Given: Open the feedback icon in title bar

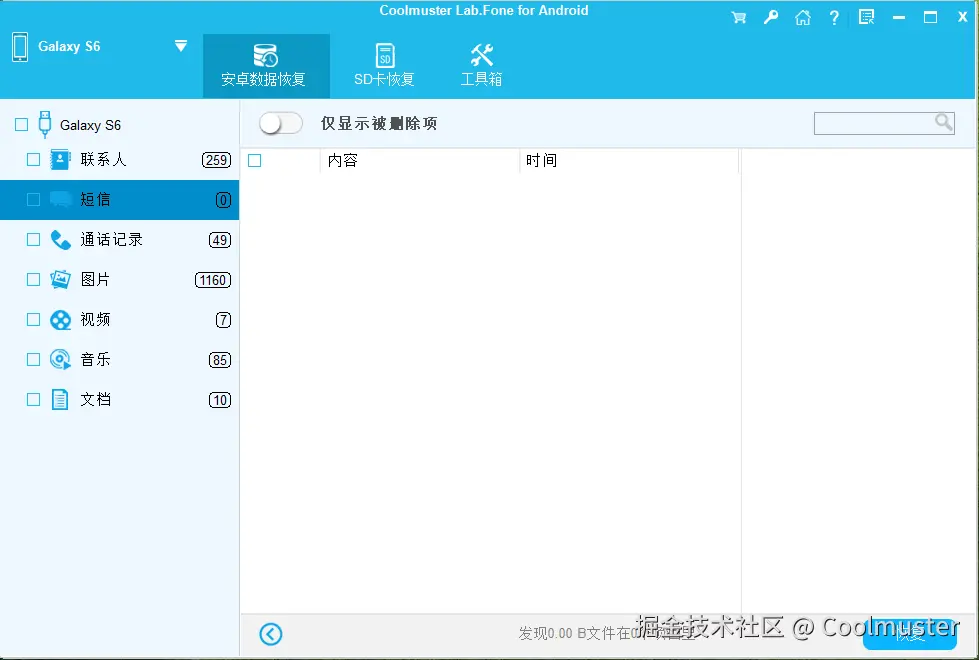Looking at the screenshot, I should pos(866,16).
